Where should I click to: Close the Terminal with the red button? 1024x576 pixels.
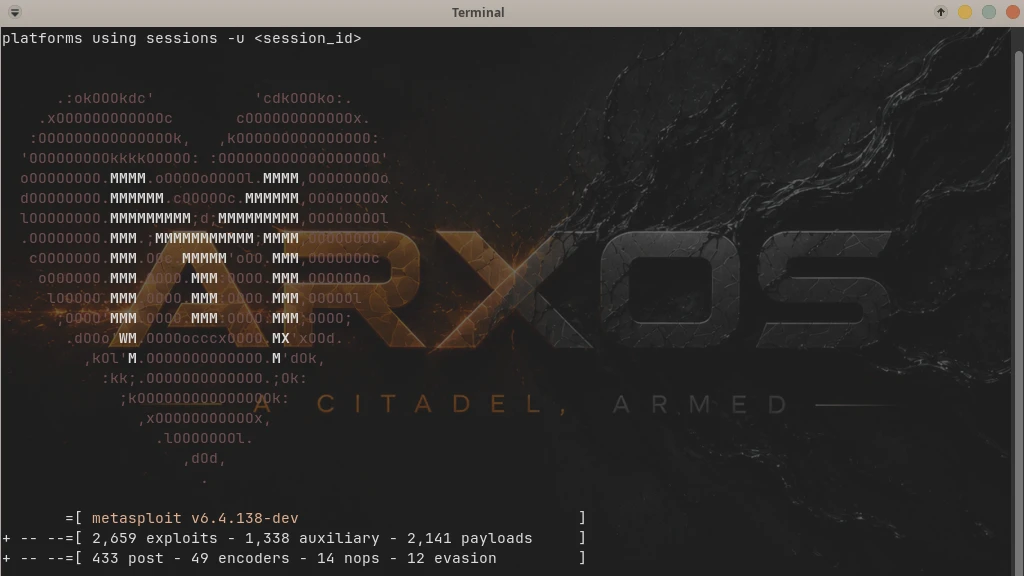(x=1012, y=12)
